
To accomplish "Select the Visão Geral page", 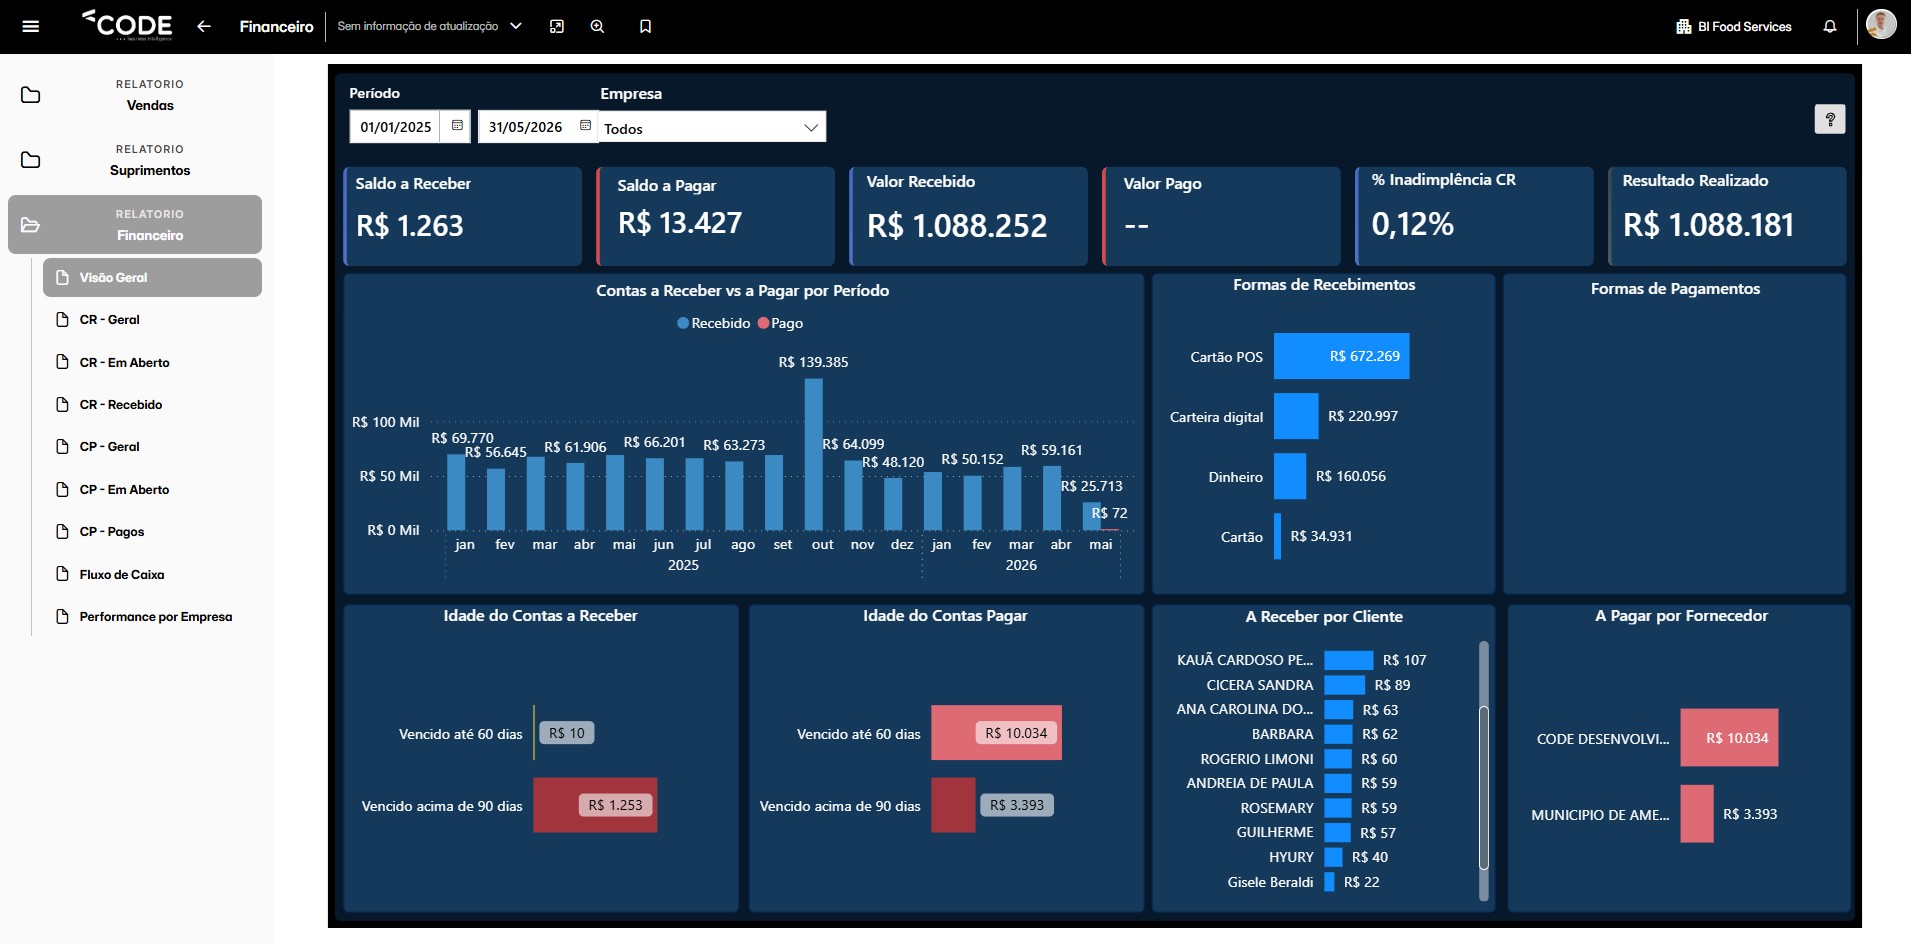I will 152,278.
